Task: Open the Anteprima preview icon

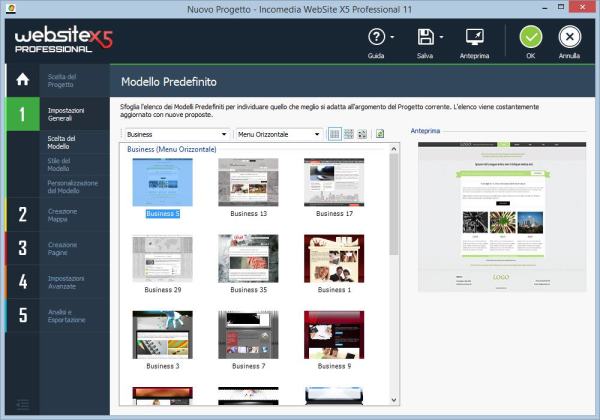Action: (x=475, y=38)
